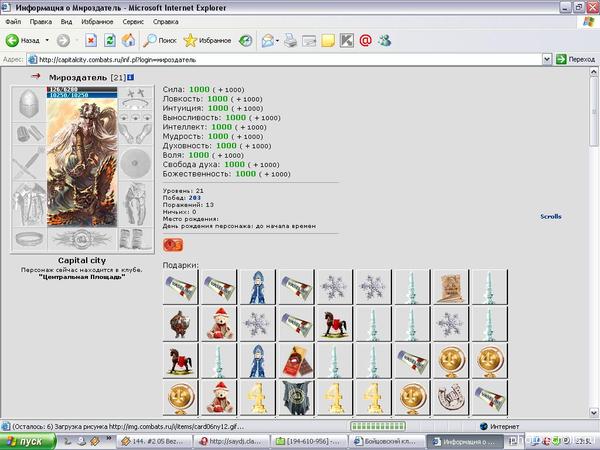Click the Scrolls link

[x=550, y=216]
